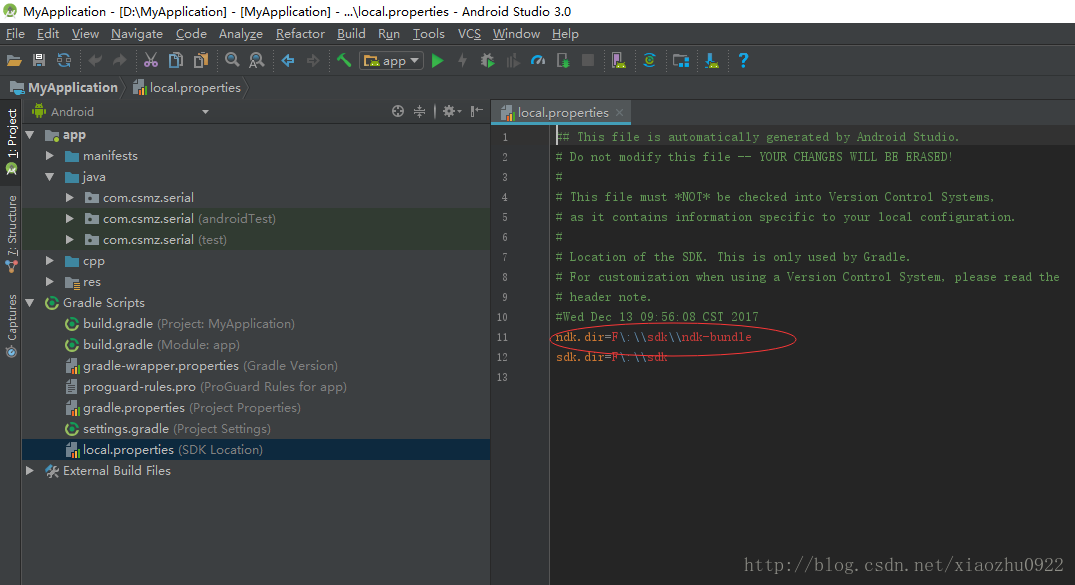Select settings.gradle (Project Settings)
This screenshot has height=585, width=1075.
pyautogui.click(x=168, y=429)
